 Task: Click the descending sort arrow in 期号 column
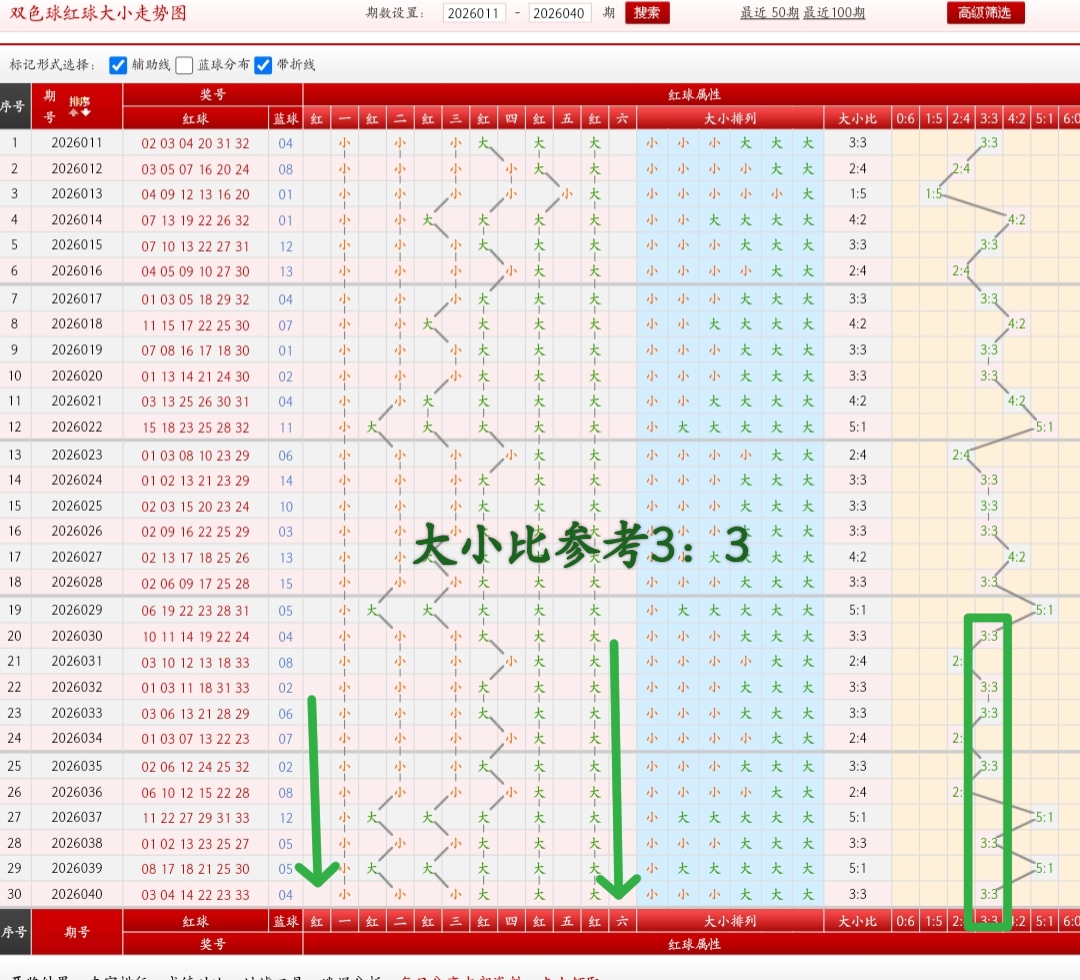tap(85, 112)
